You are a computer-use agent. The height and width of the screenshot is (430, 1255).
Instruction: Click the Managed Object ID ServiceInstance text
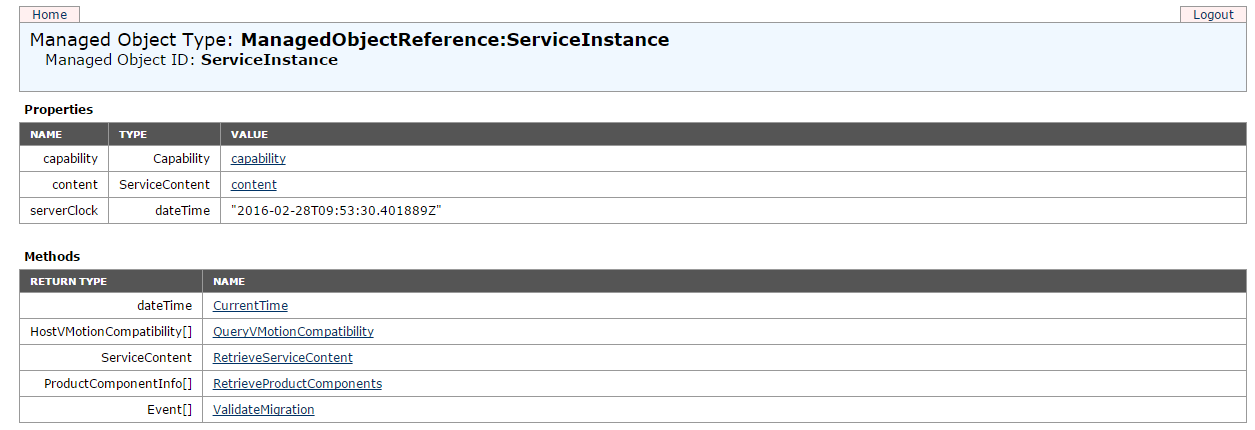(269, 60)
